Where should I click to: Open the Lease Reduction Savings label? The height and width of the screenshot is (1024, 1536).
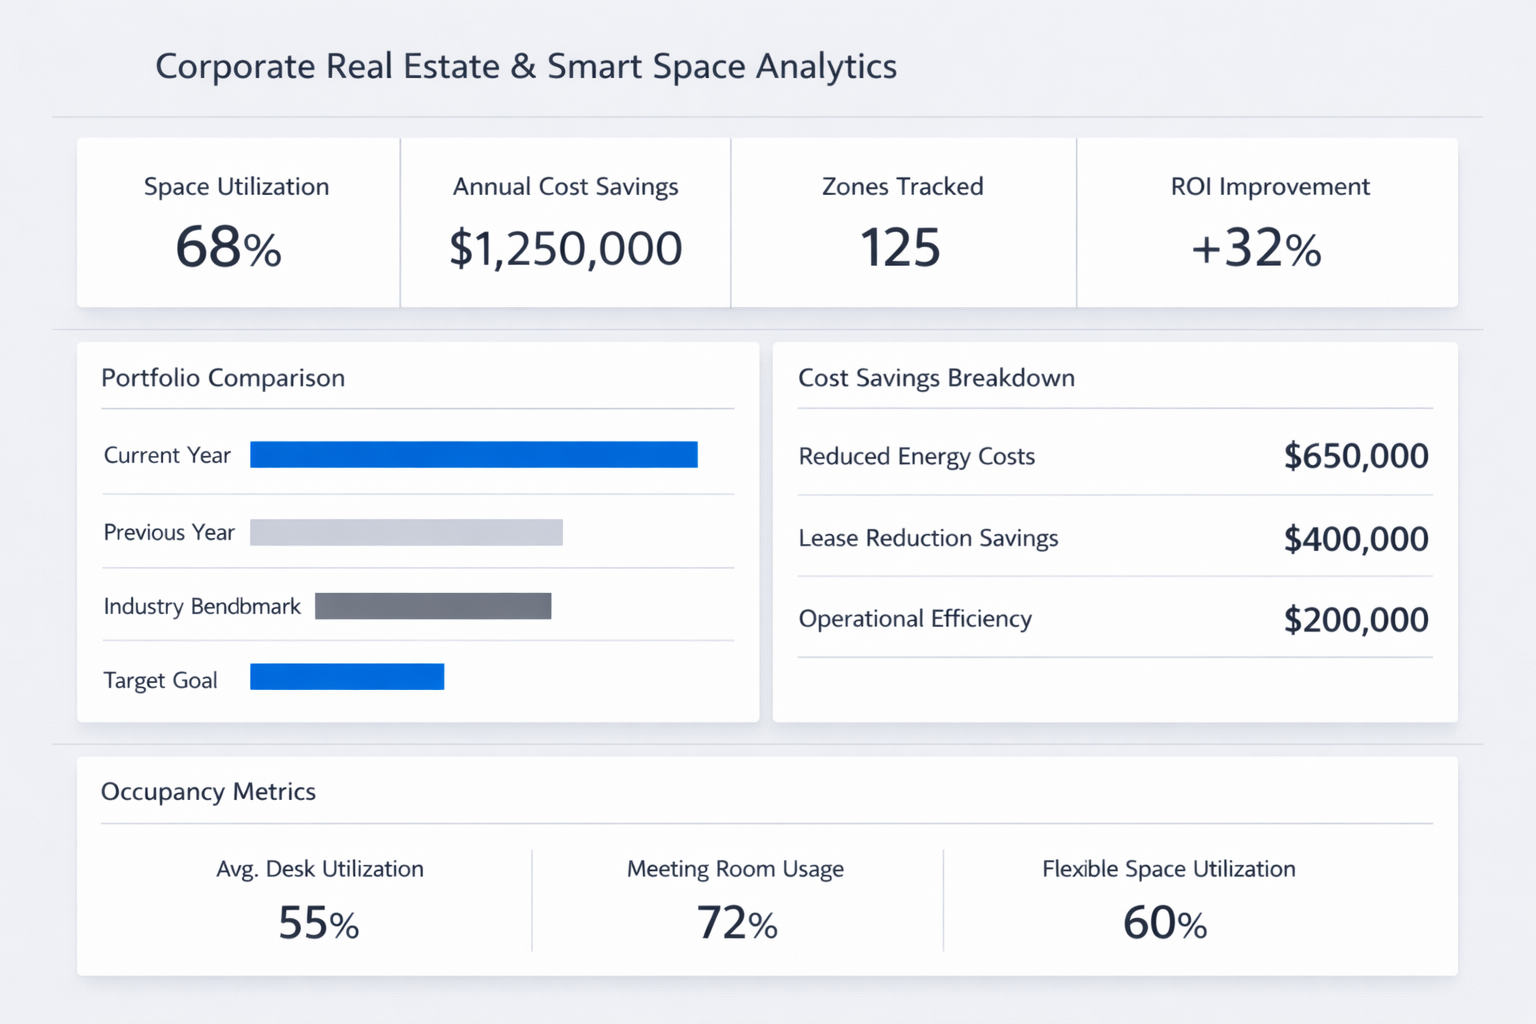tap(928, 538)
